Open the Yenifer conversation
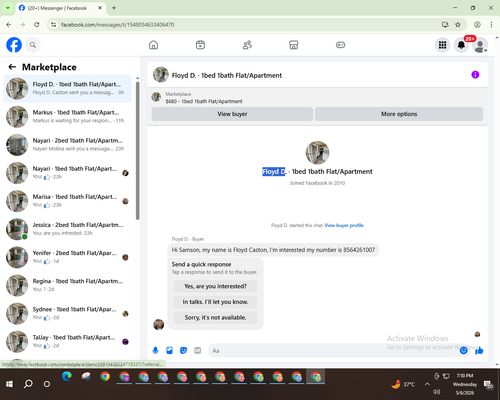The width and height of the screenshot is (500, 400). pos(67,257)
